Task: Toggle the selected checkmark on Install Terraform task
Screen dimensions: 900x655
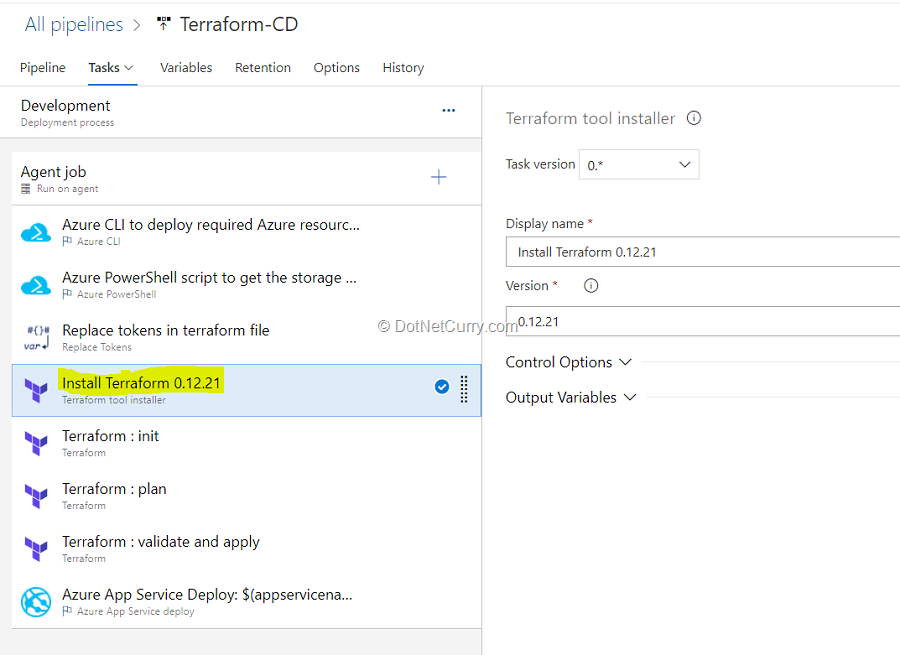Action: 441,387
